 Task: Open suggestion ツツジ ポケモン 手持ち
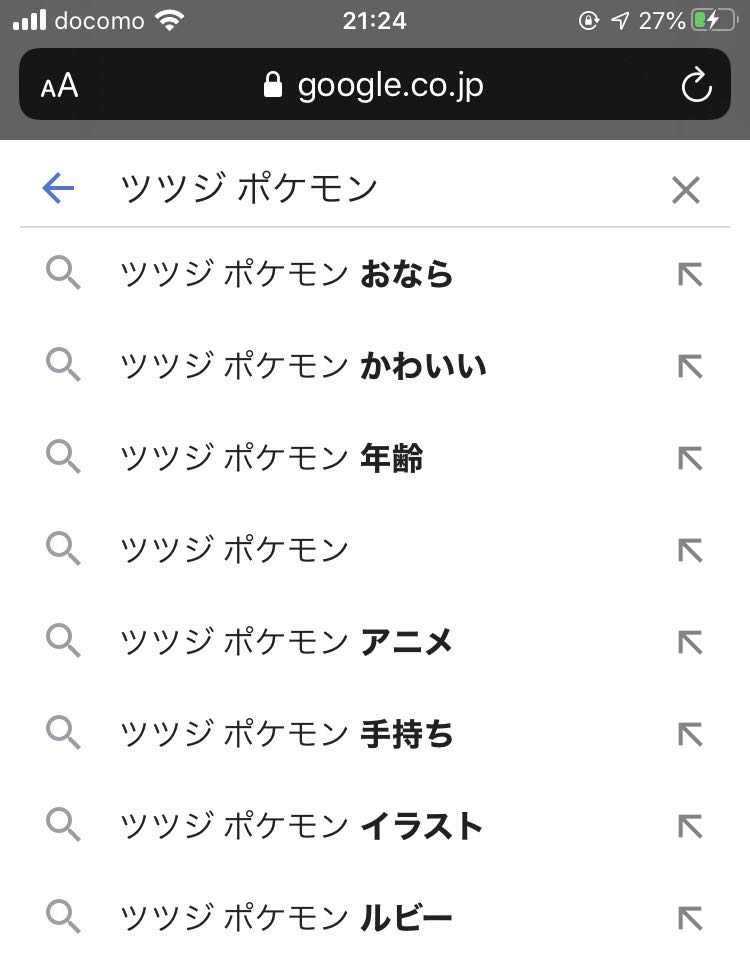[x=286, y=735]
